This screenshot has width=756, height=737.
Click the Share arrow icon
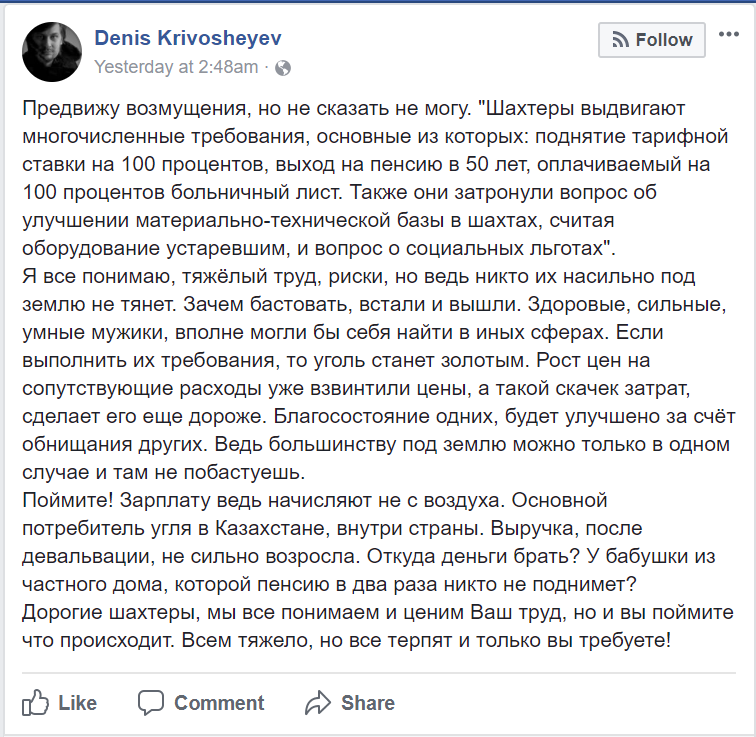[318, 702]
